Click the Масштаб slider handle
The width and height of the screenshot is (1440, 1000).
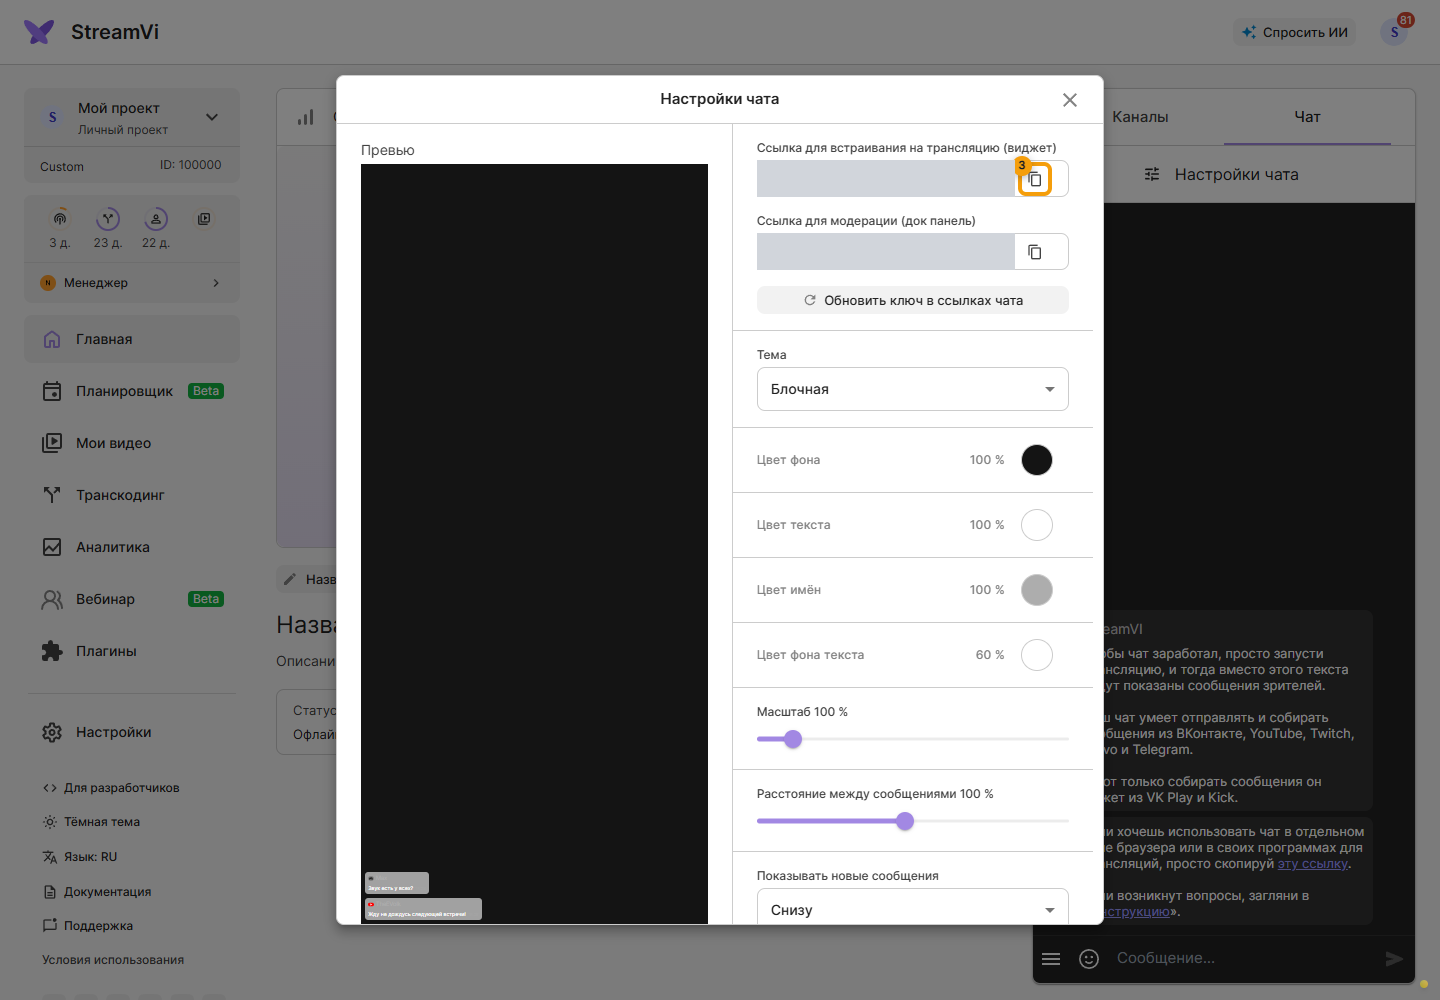coord(793,739)
